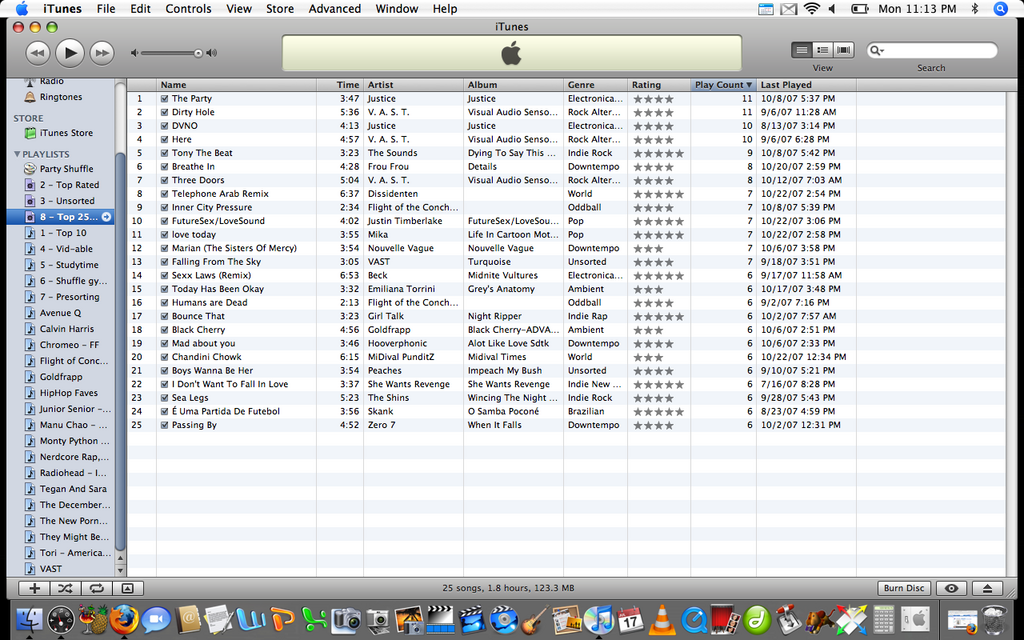Select the Goldfrapp playlist
The image size is (1024, 640).
coord(59,377)
